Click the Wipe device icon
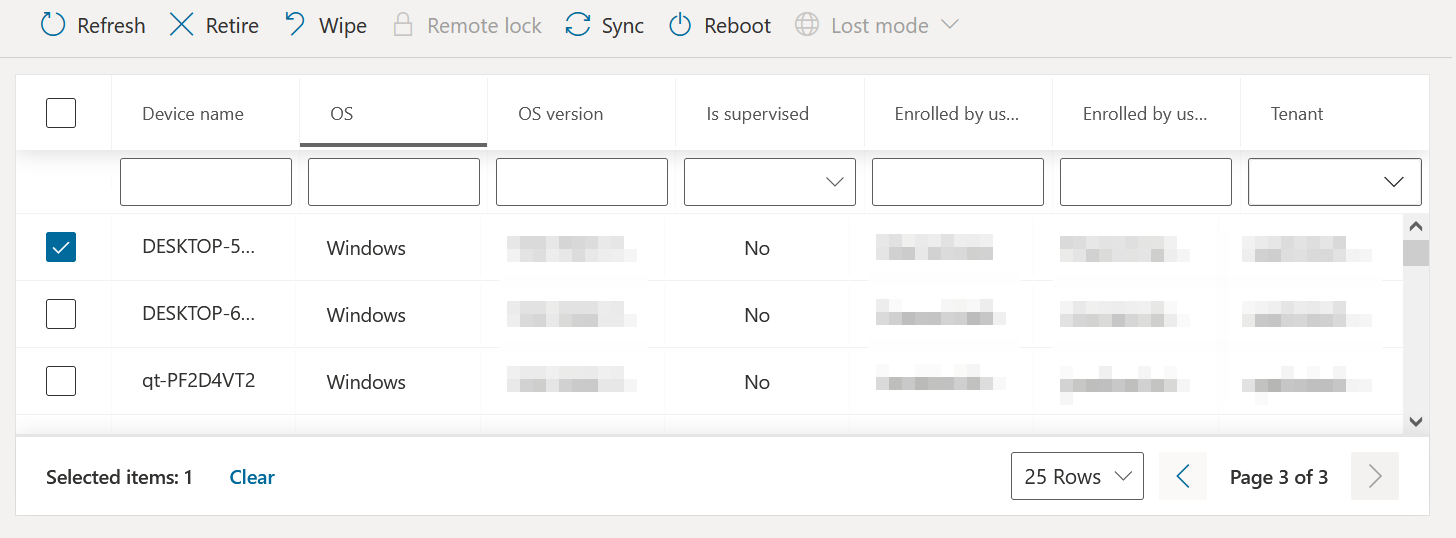1456x538 pixels. coord(295,25)
